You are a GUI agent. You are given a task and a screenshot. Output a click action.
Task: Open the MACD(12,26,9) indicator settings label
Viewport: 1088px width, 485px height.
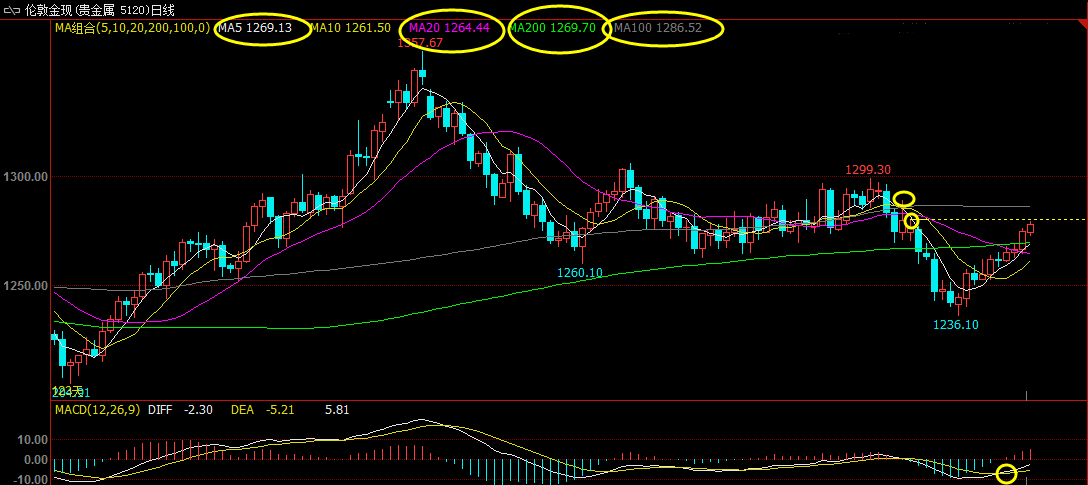pyautogui.click(x=98, y=410)
